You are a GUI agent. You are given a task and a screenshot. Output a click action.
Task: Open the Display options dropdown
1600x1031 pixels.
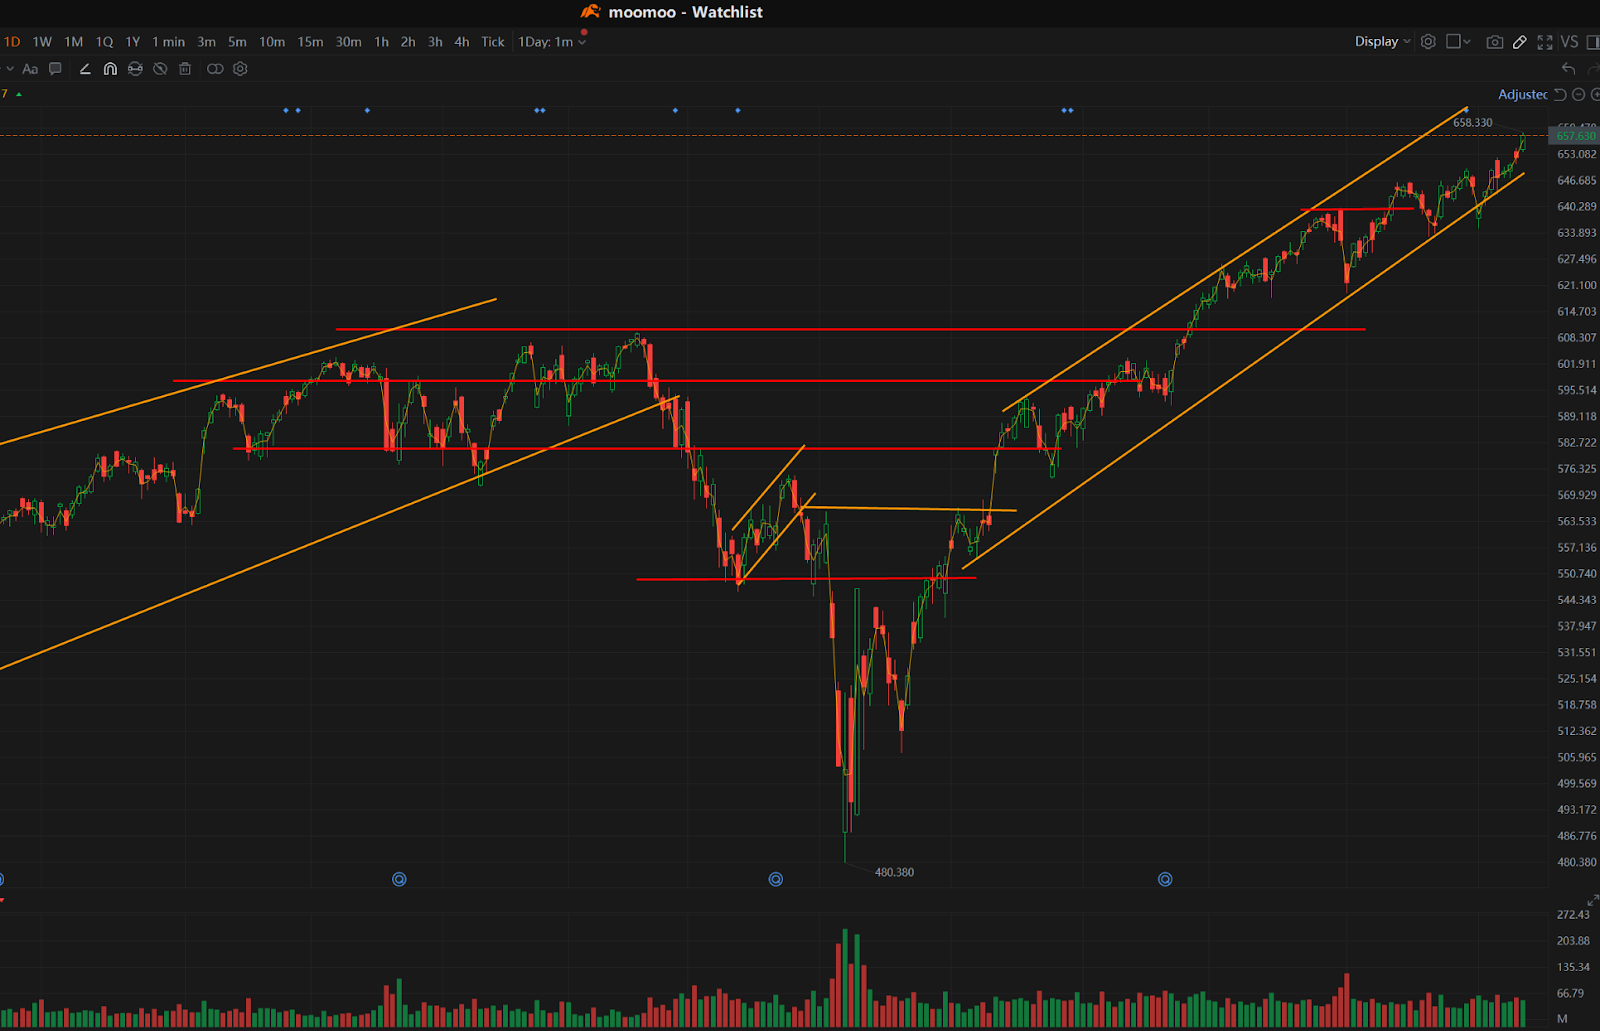pyautogui.click(x=1382, y=42)
